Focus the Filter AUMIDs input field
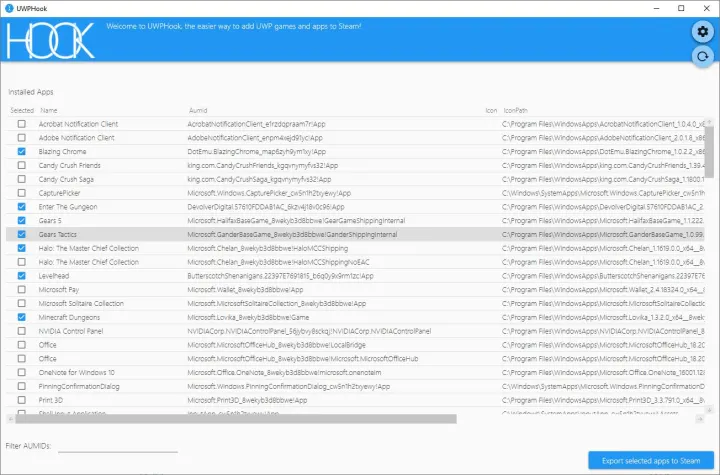 (x=118, y=446)
